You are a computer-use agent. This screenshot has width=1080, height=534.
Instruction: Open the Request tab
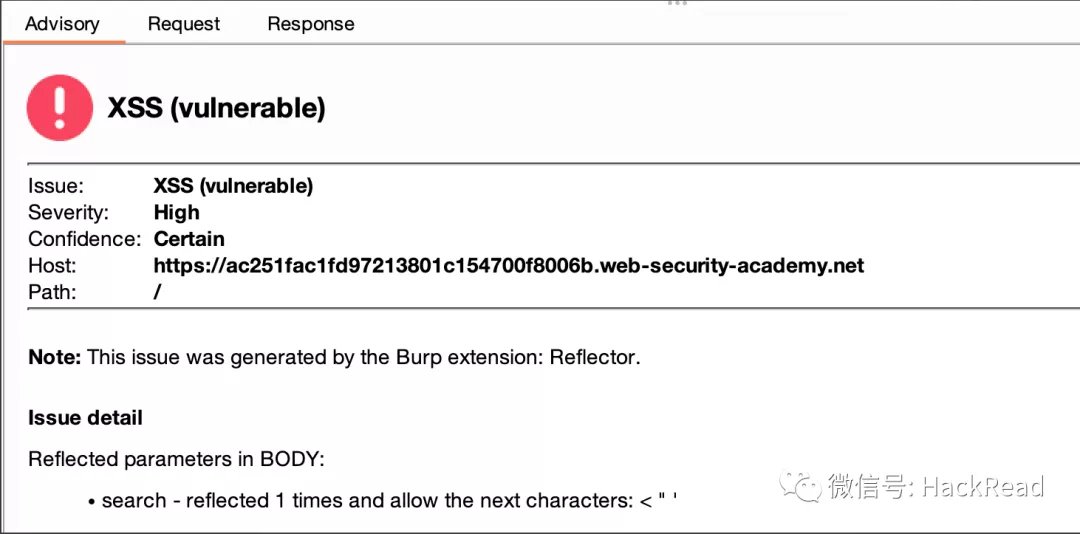184,24
